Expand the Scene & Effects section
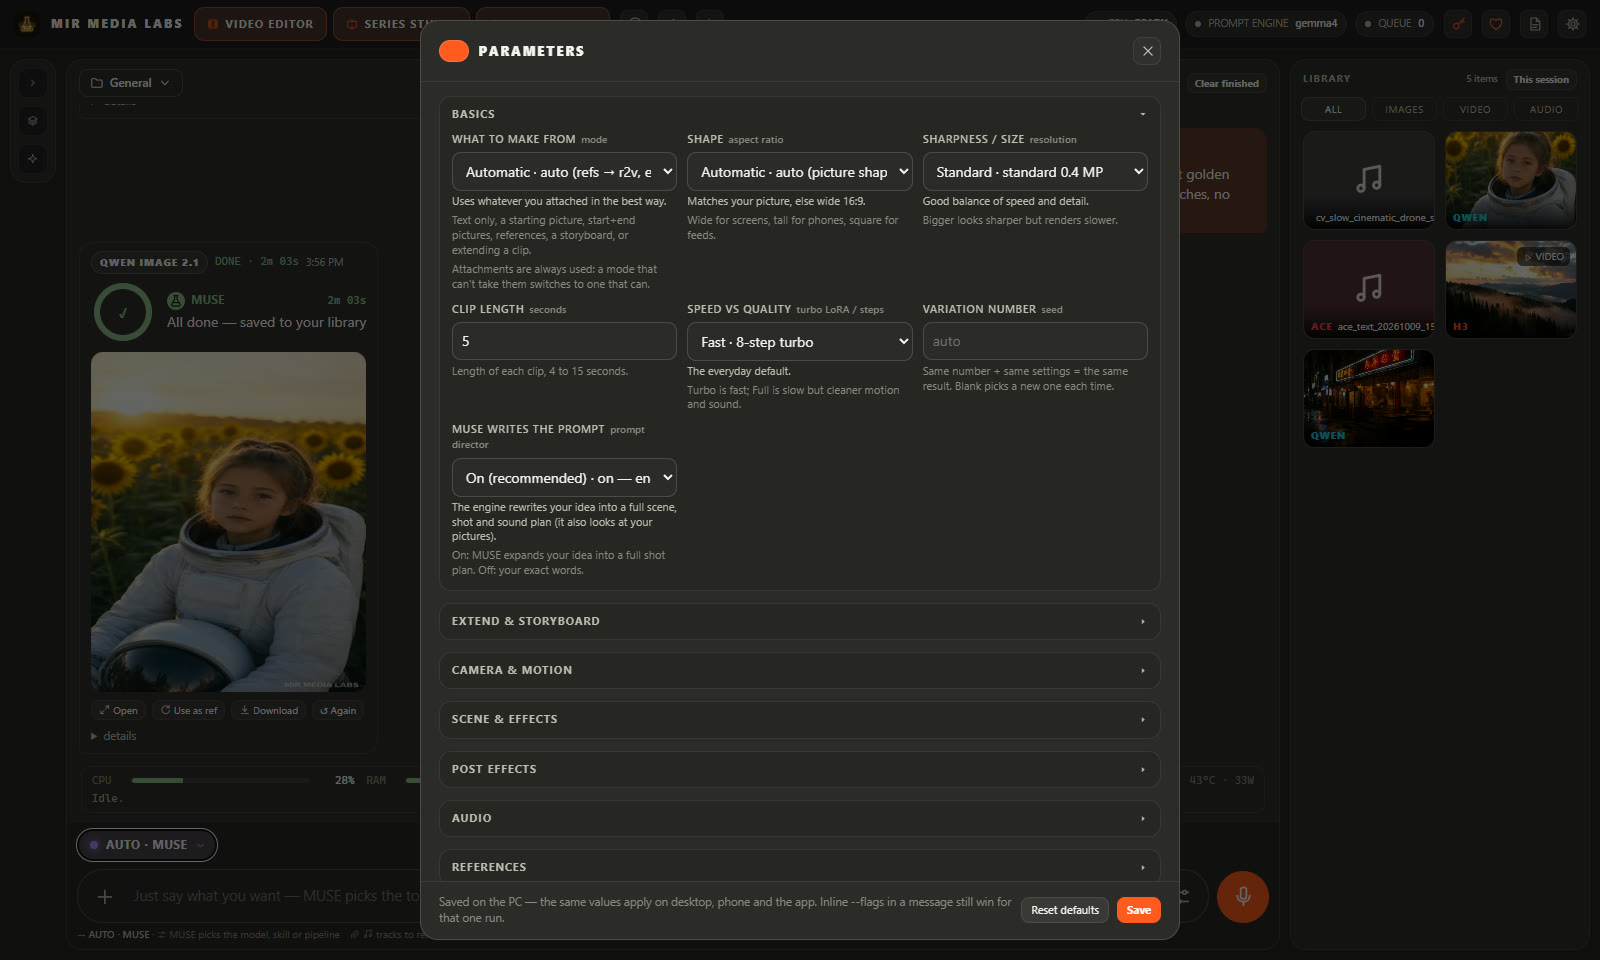Screen dimensions: 1600x960 [799, 720]
